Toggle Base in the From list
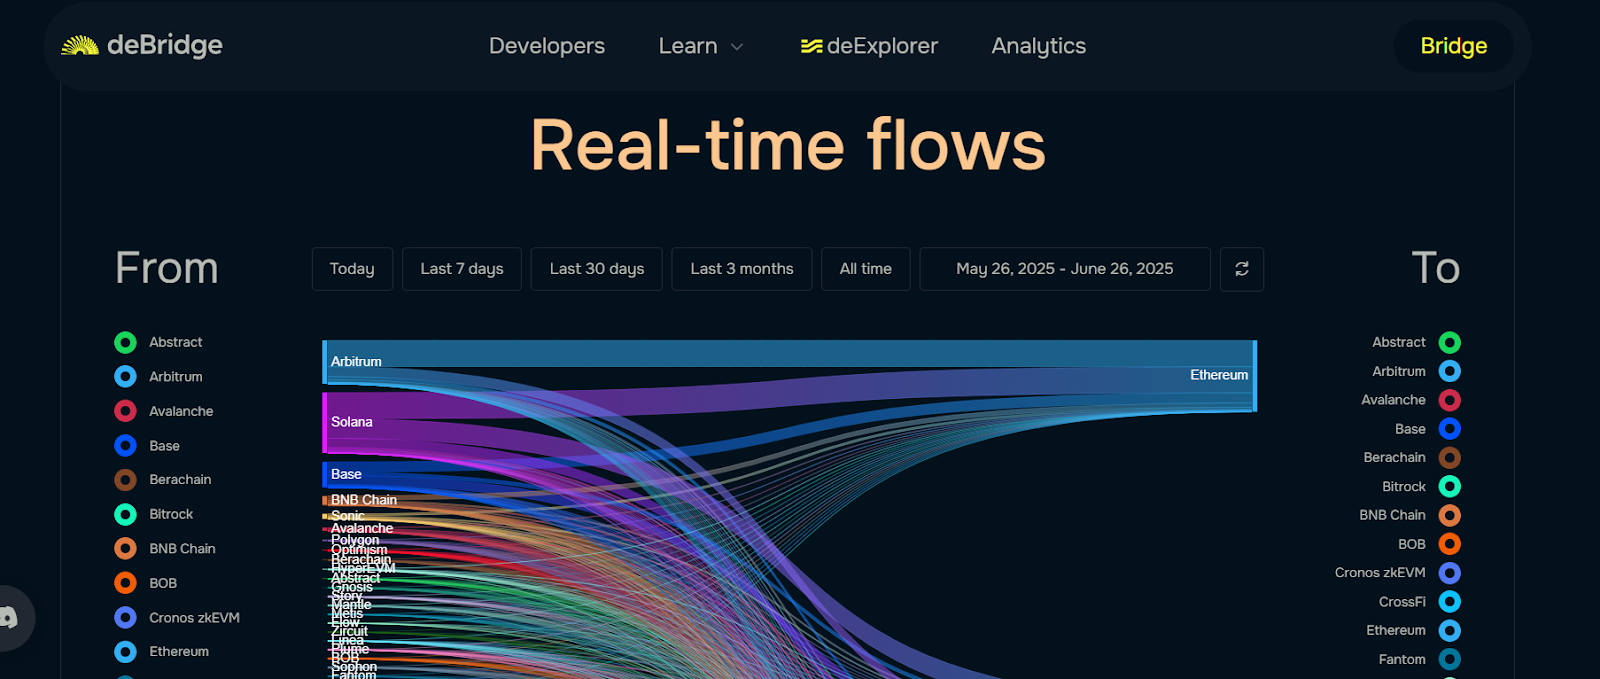This screenshot has width=1600, height=679. (x=147, y=446)
